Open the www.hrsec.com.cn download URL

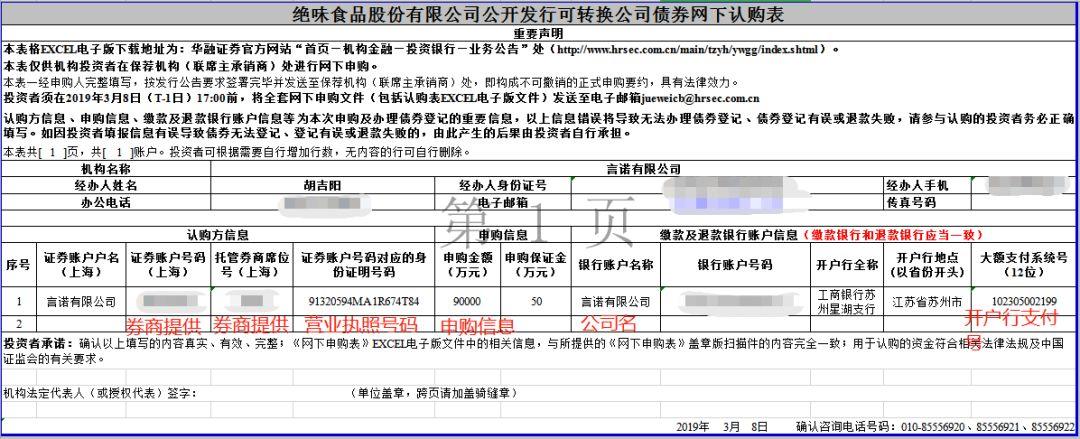(x=689, y=50)
